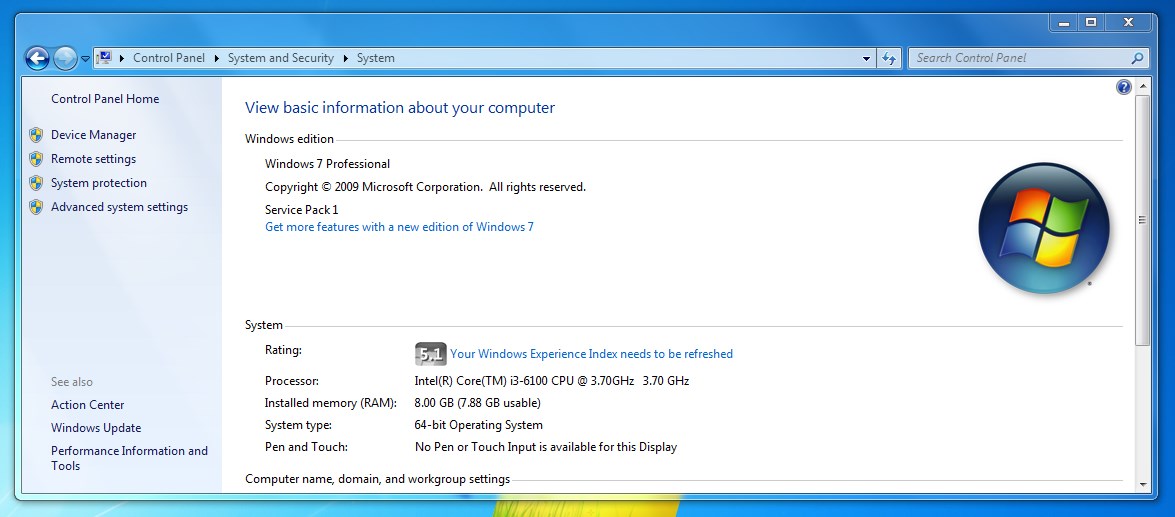The height and width of the screenshot is (517, 1175).
Task: Open System protection link
Action: (99, 183)
